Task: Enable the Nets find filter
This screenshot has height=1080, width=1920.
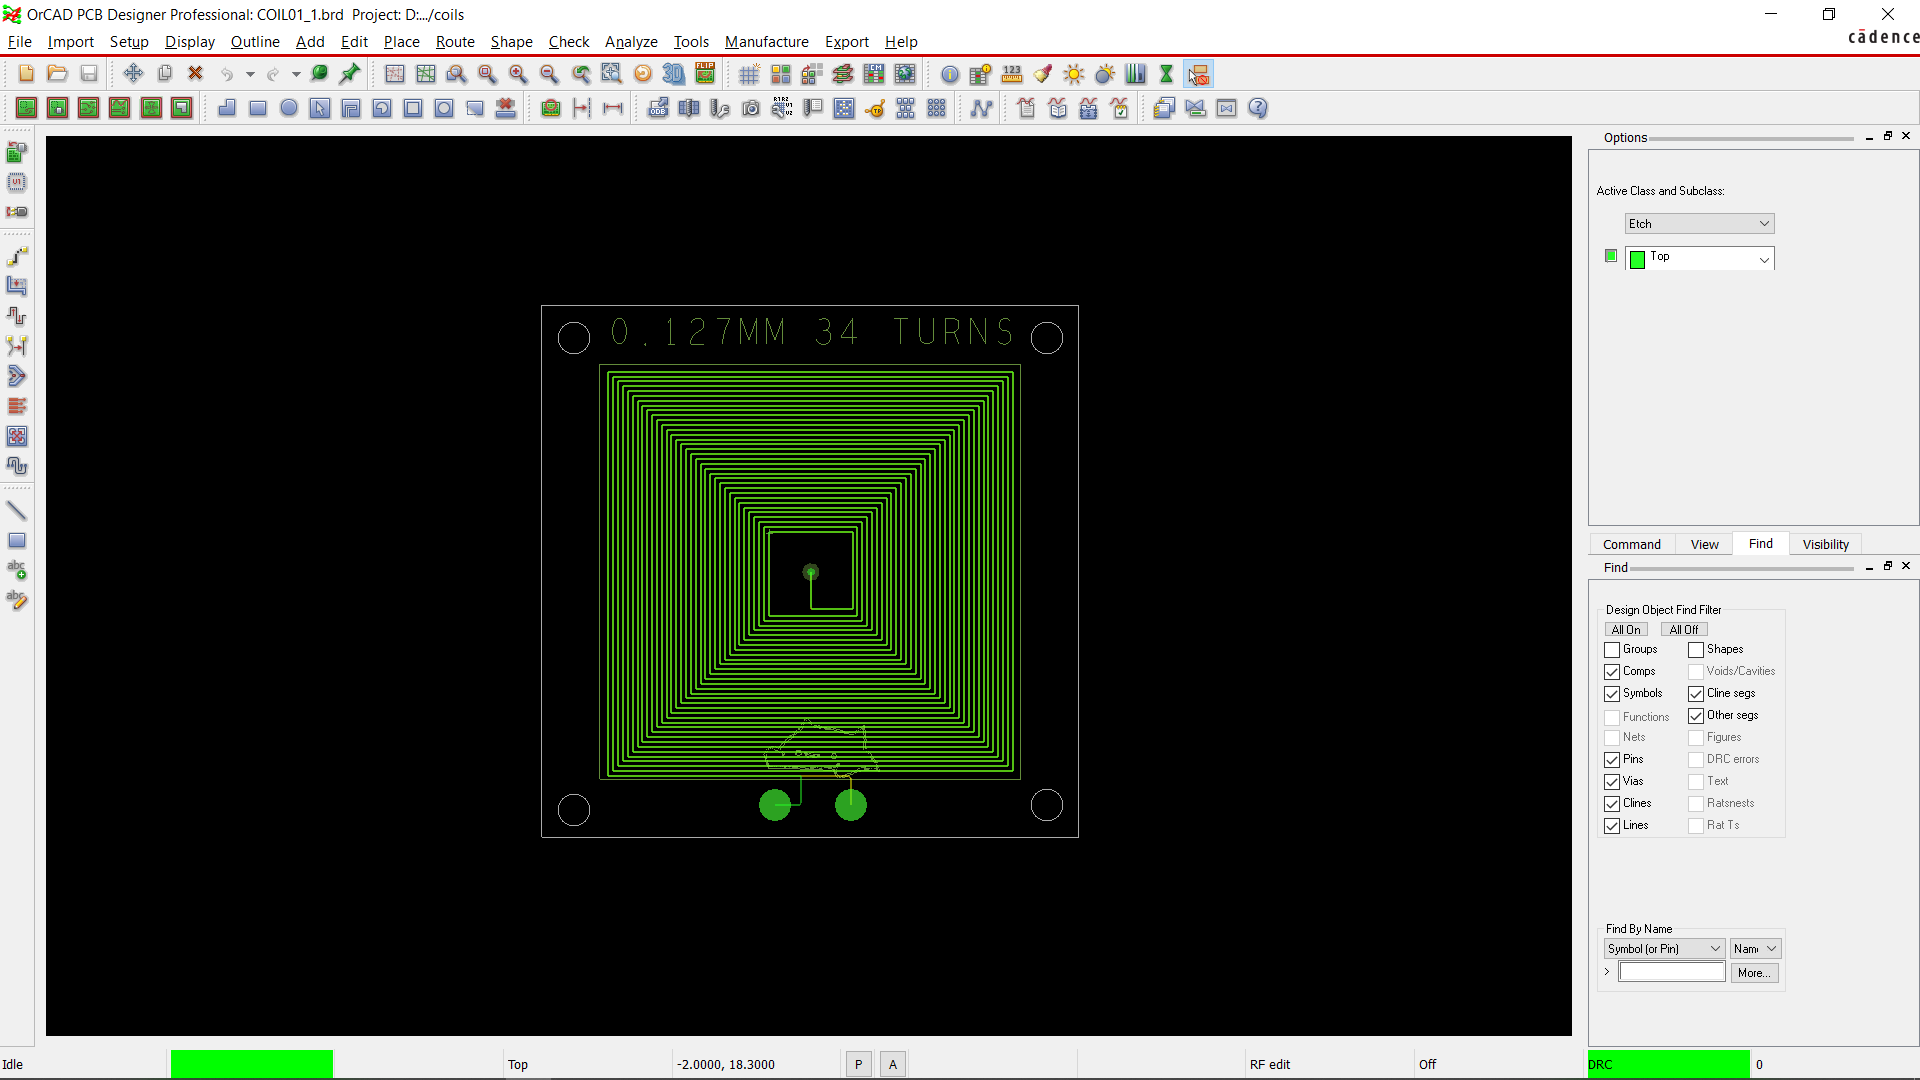Action: click(1611, 737)
